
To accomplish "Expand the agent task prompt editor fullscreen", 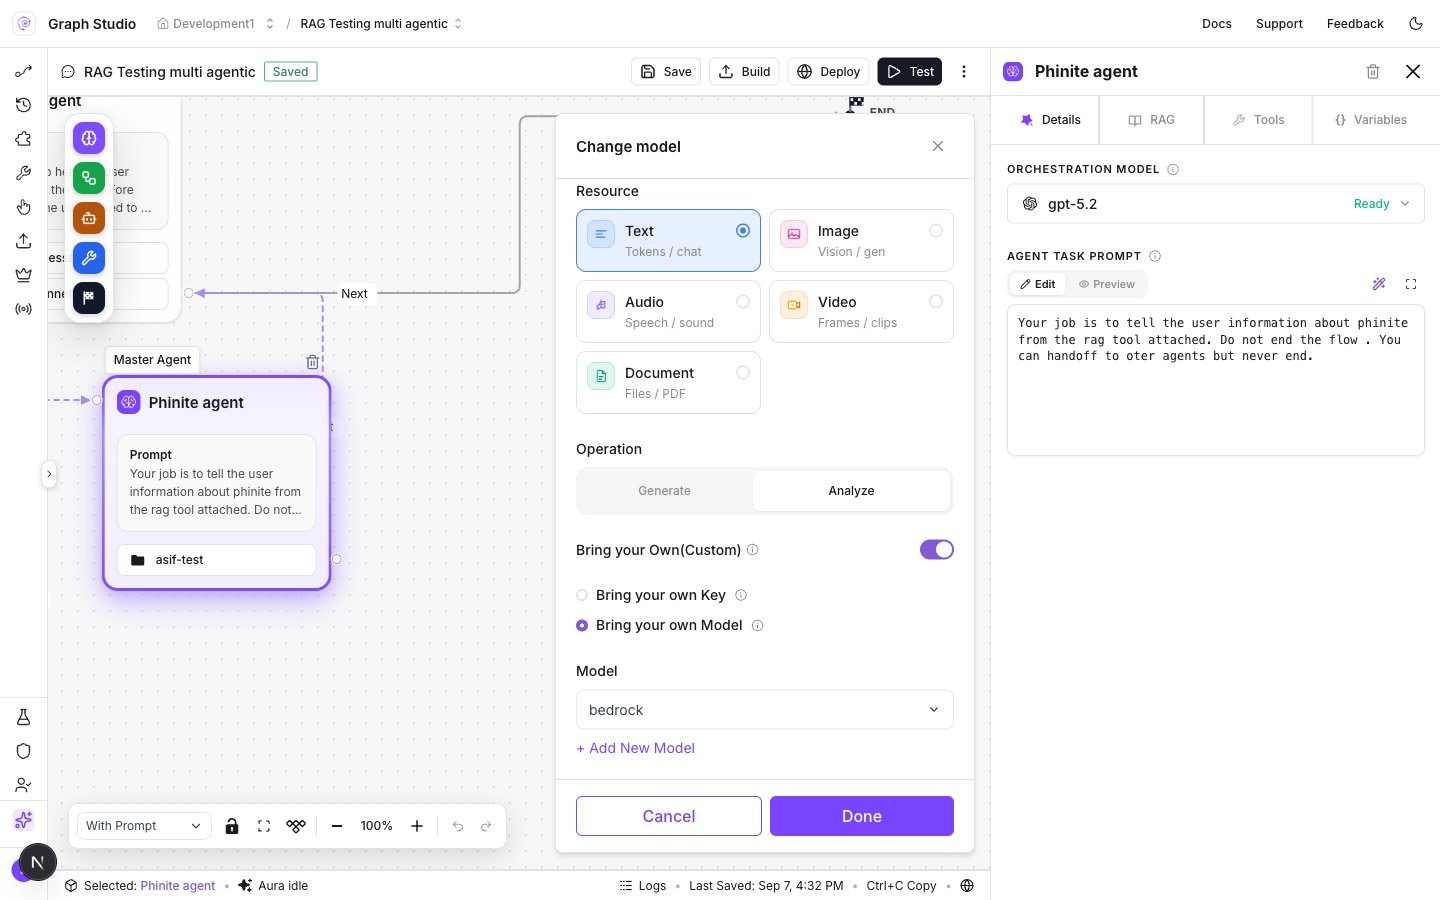I will click(1411, 284).
